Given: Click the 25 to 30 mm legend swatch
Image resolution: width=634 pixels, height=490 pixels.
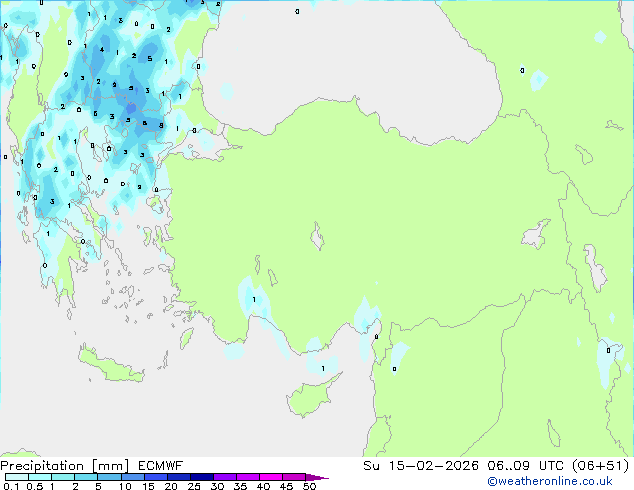Looking at the screenshot, I should (202, 477).
